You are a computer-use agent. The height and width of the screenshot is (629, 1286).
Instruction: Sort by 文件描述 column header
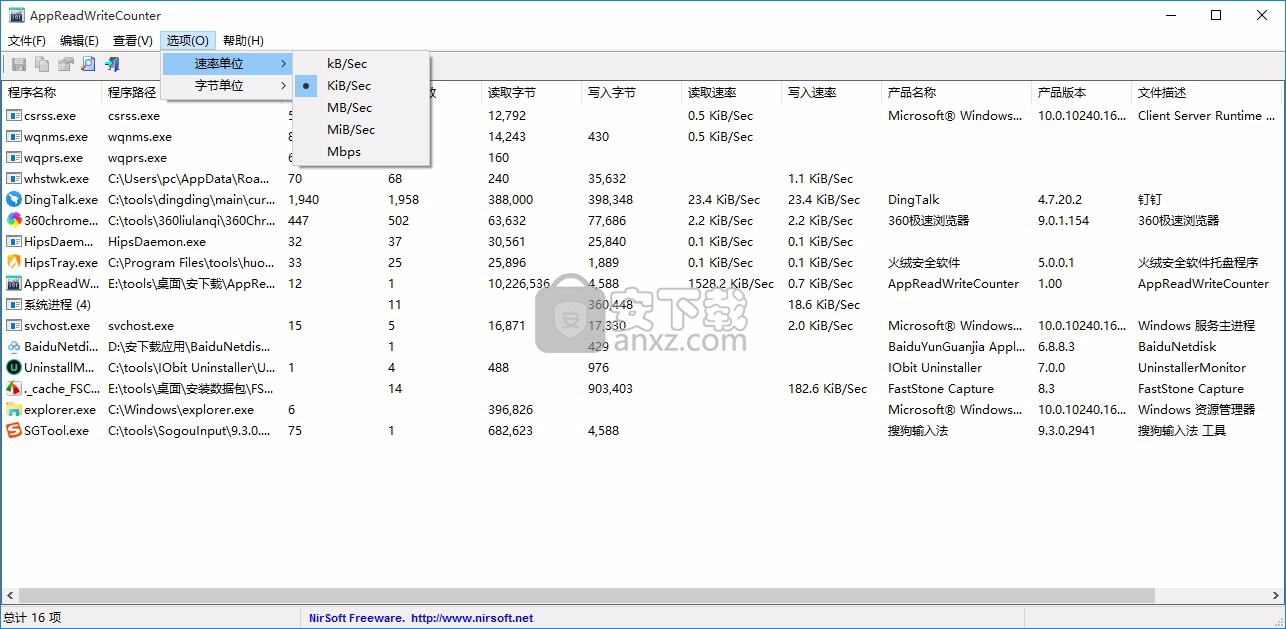[x=1206, y=93]
